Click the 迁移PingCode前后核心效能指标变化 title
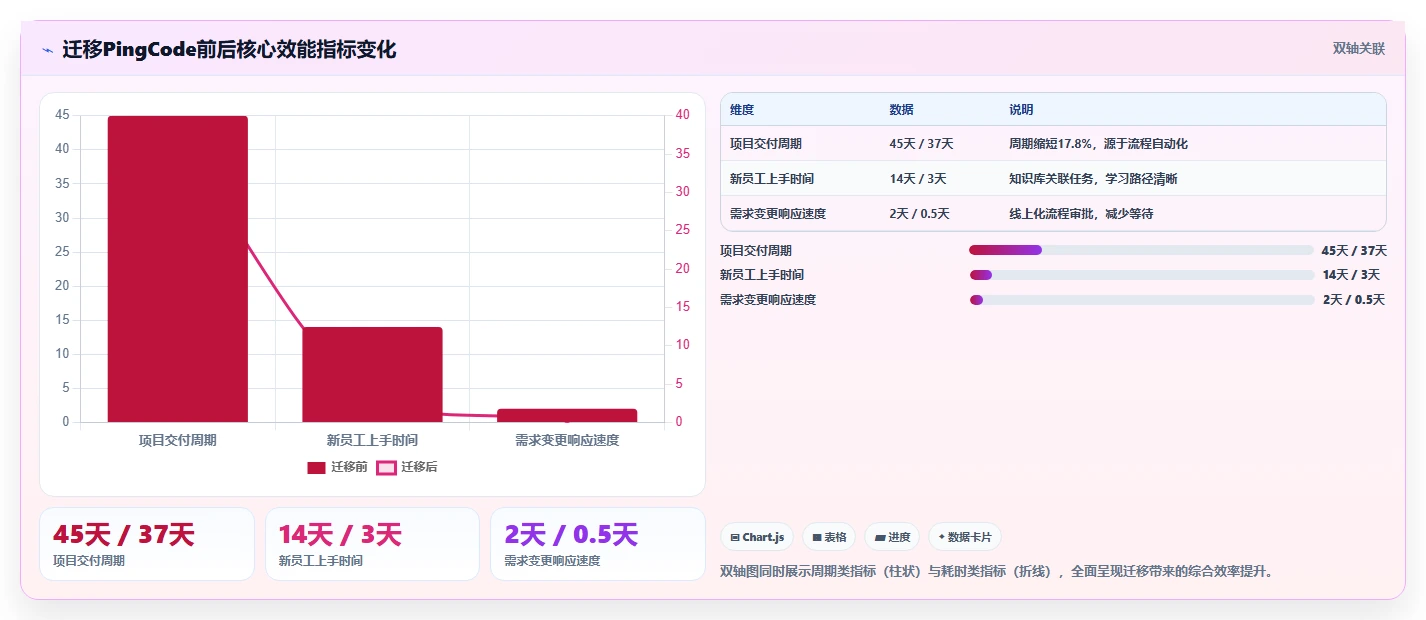This screenshot has height=620, width=1426. point(229,50)
